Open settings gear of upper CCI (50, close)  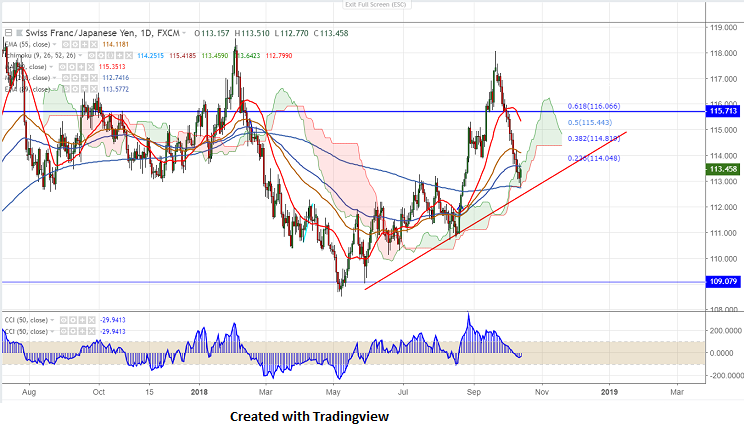coord(73,320)
